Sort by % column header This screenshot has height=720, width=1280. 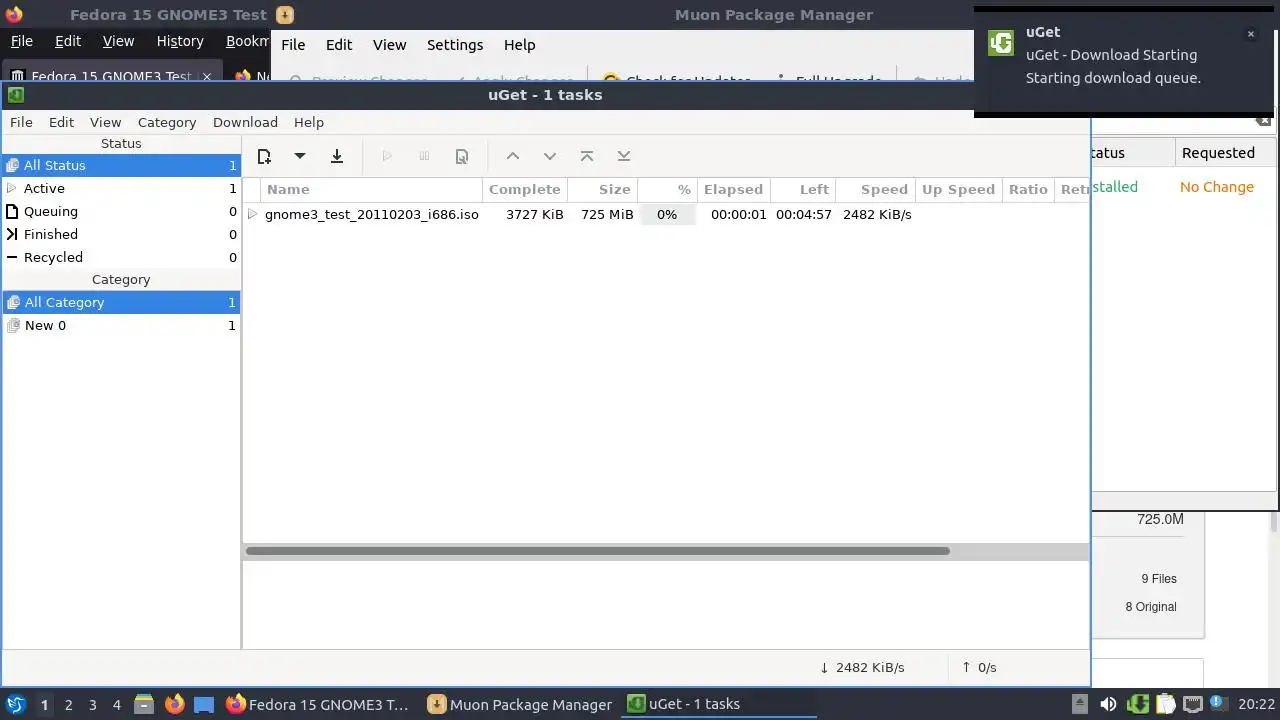tap(667, 189)
